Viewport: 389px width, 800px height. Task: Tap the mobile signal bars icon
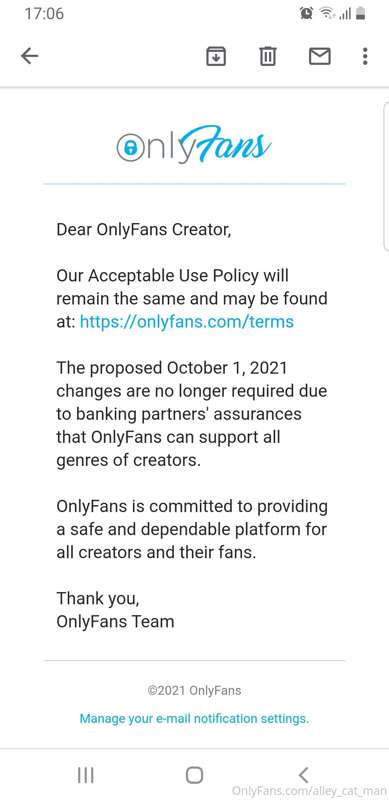(x=346, y=14)
